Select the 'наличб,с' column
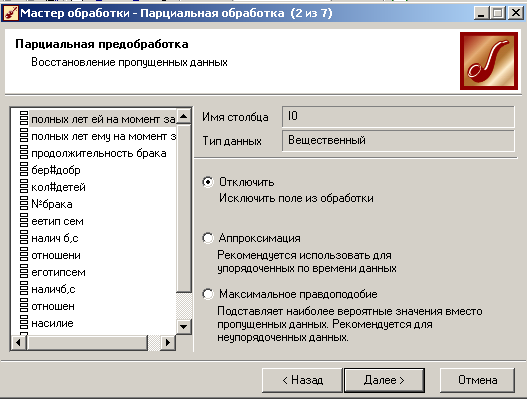The width and height of the screenshot is (527, 399). 53,289
